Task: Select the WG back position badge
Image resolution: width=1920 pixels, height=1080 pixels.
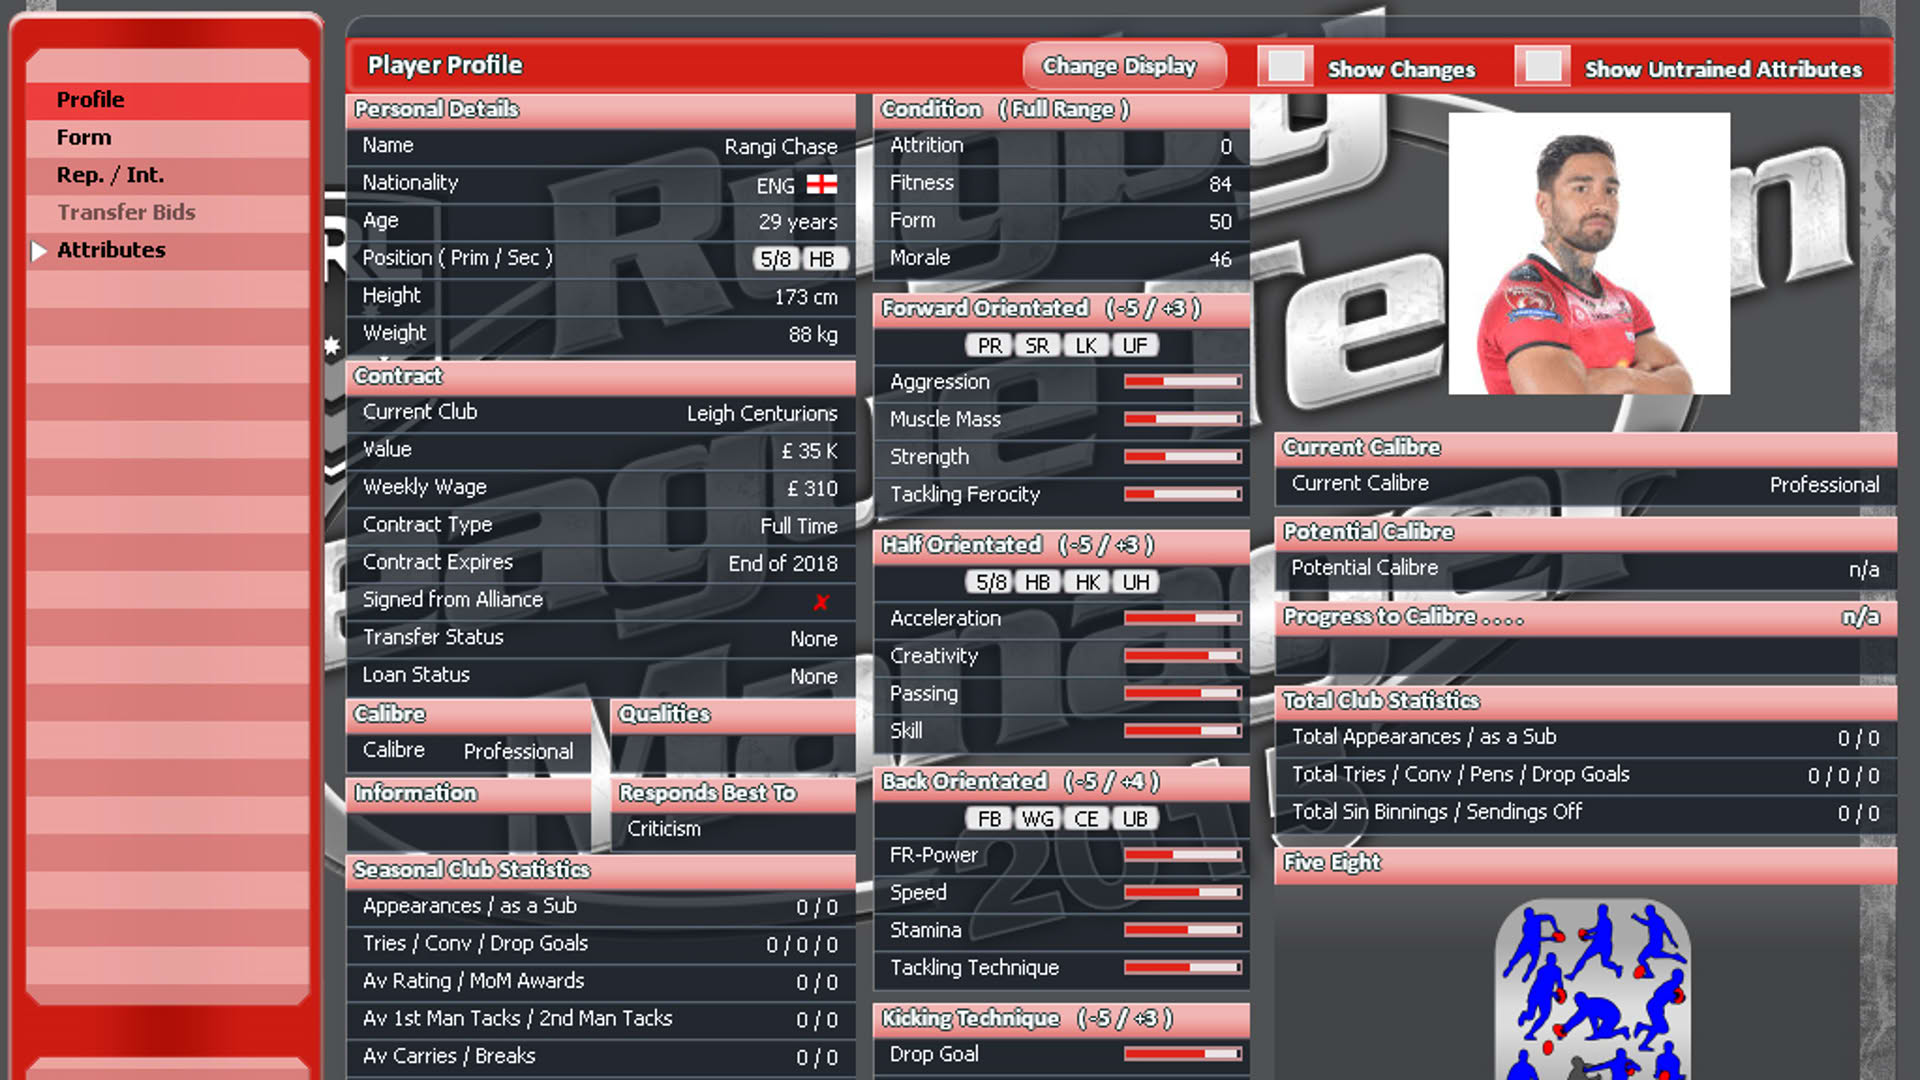Action: click(1037, 819)
